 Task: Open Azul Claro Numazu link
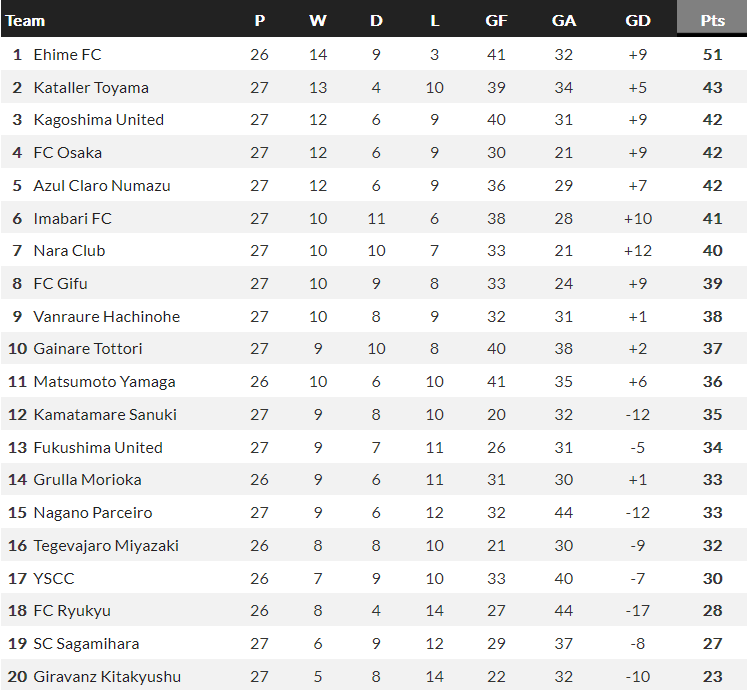click(102, 185)
